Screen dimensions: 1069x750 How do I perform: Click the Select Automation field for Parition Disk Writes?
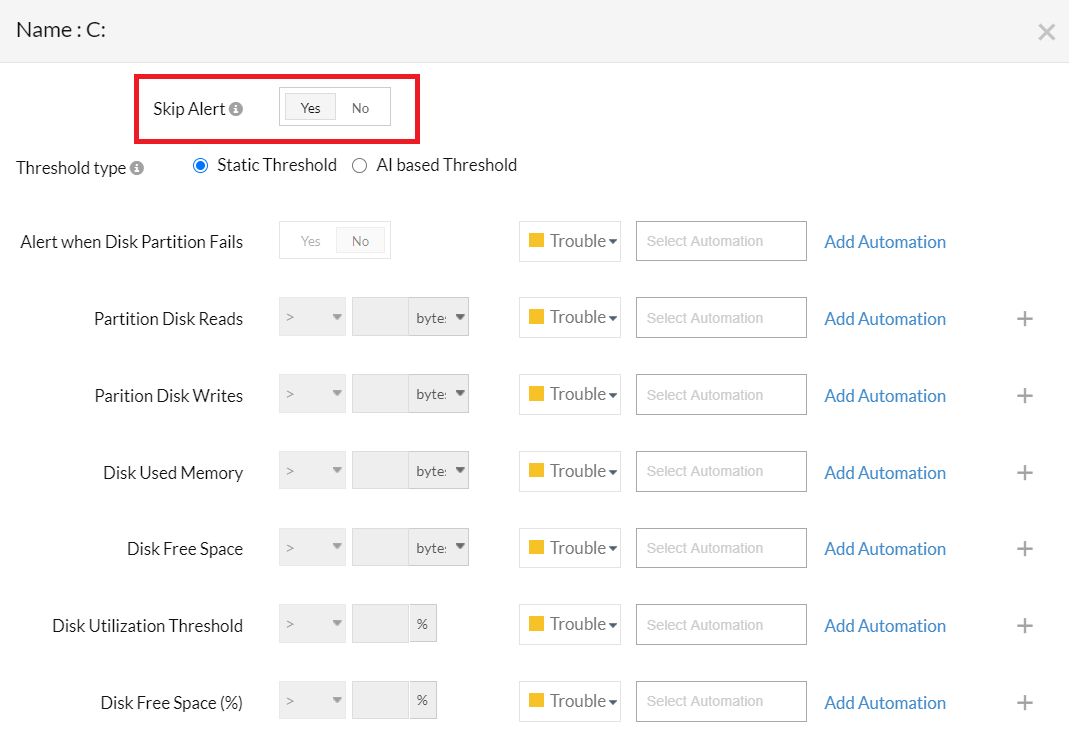click(721, 395)
